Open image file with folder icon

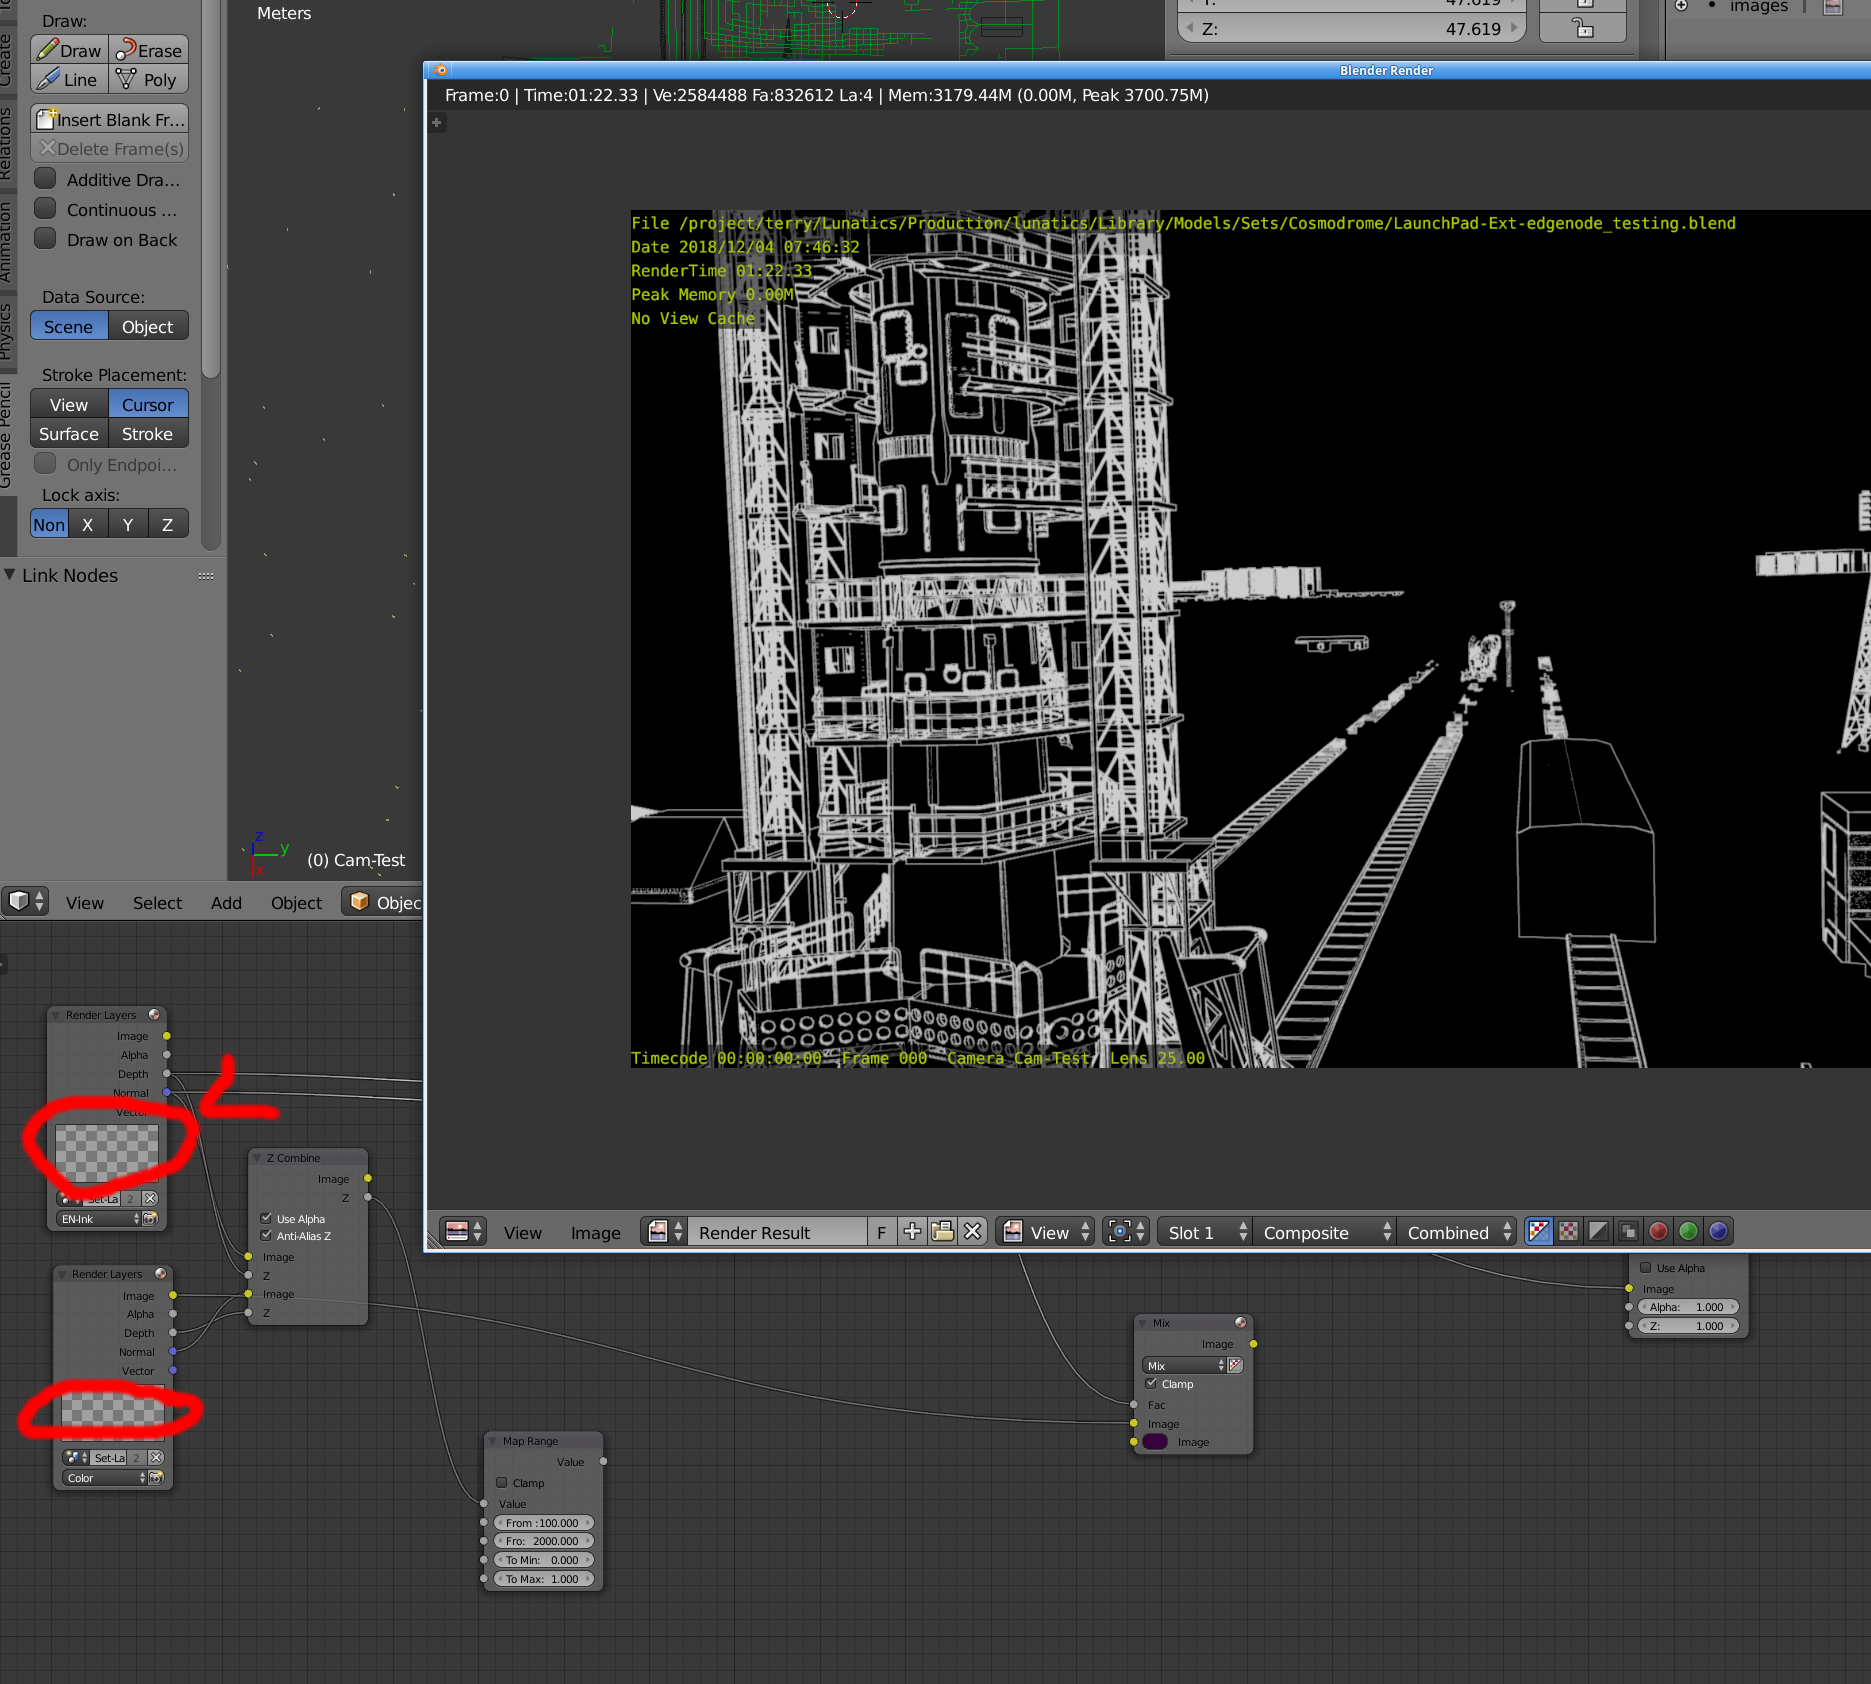coord(942,1232)
